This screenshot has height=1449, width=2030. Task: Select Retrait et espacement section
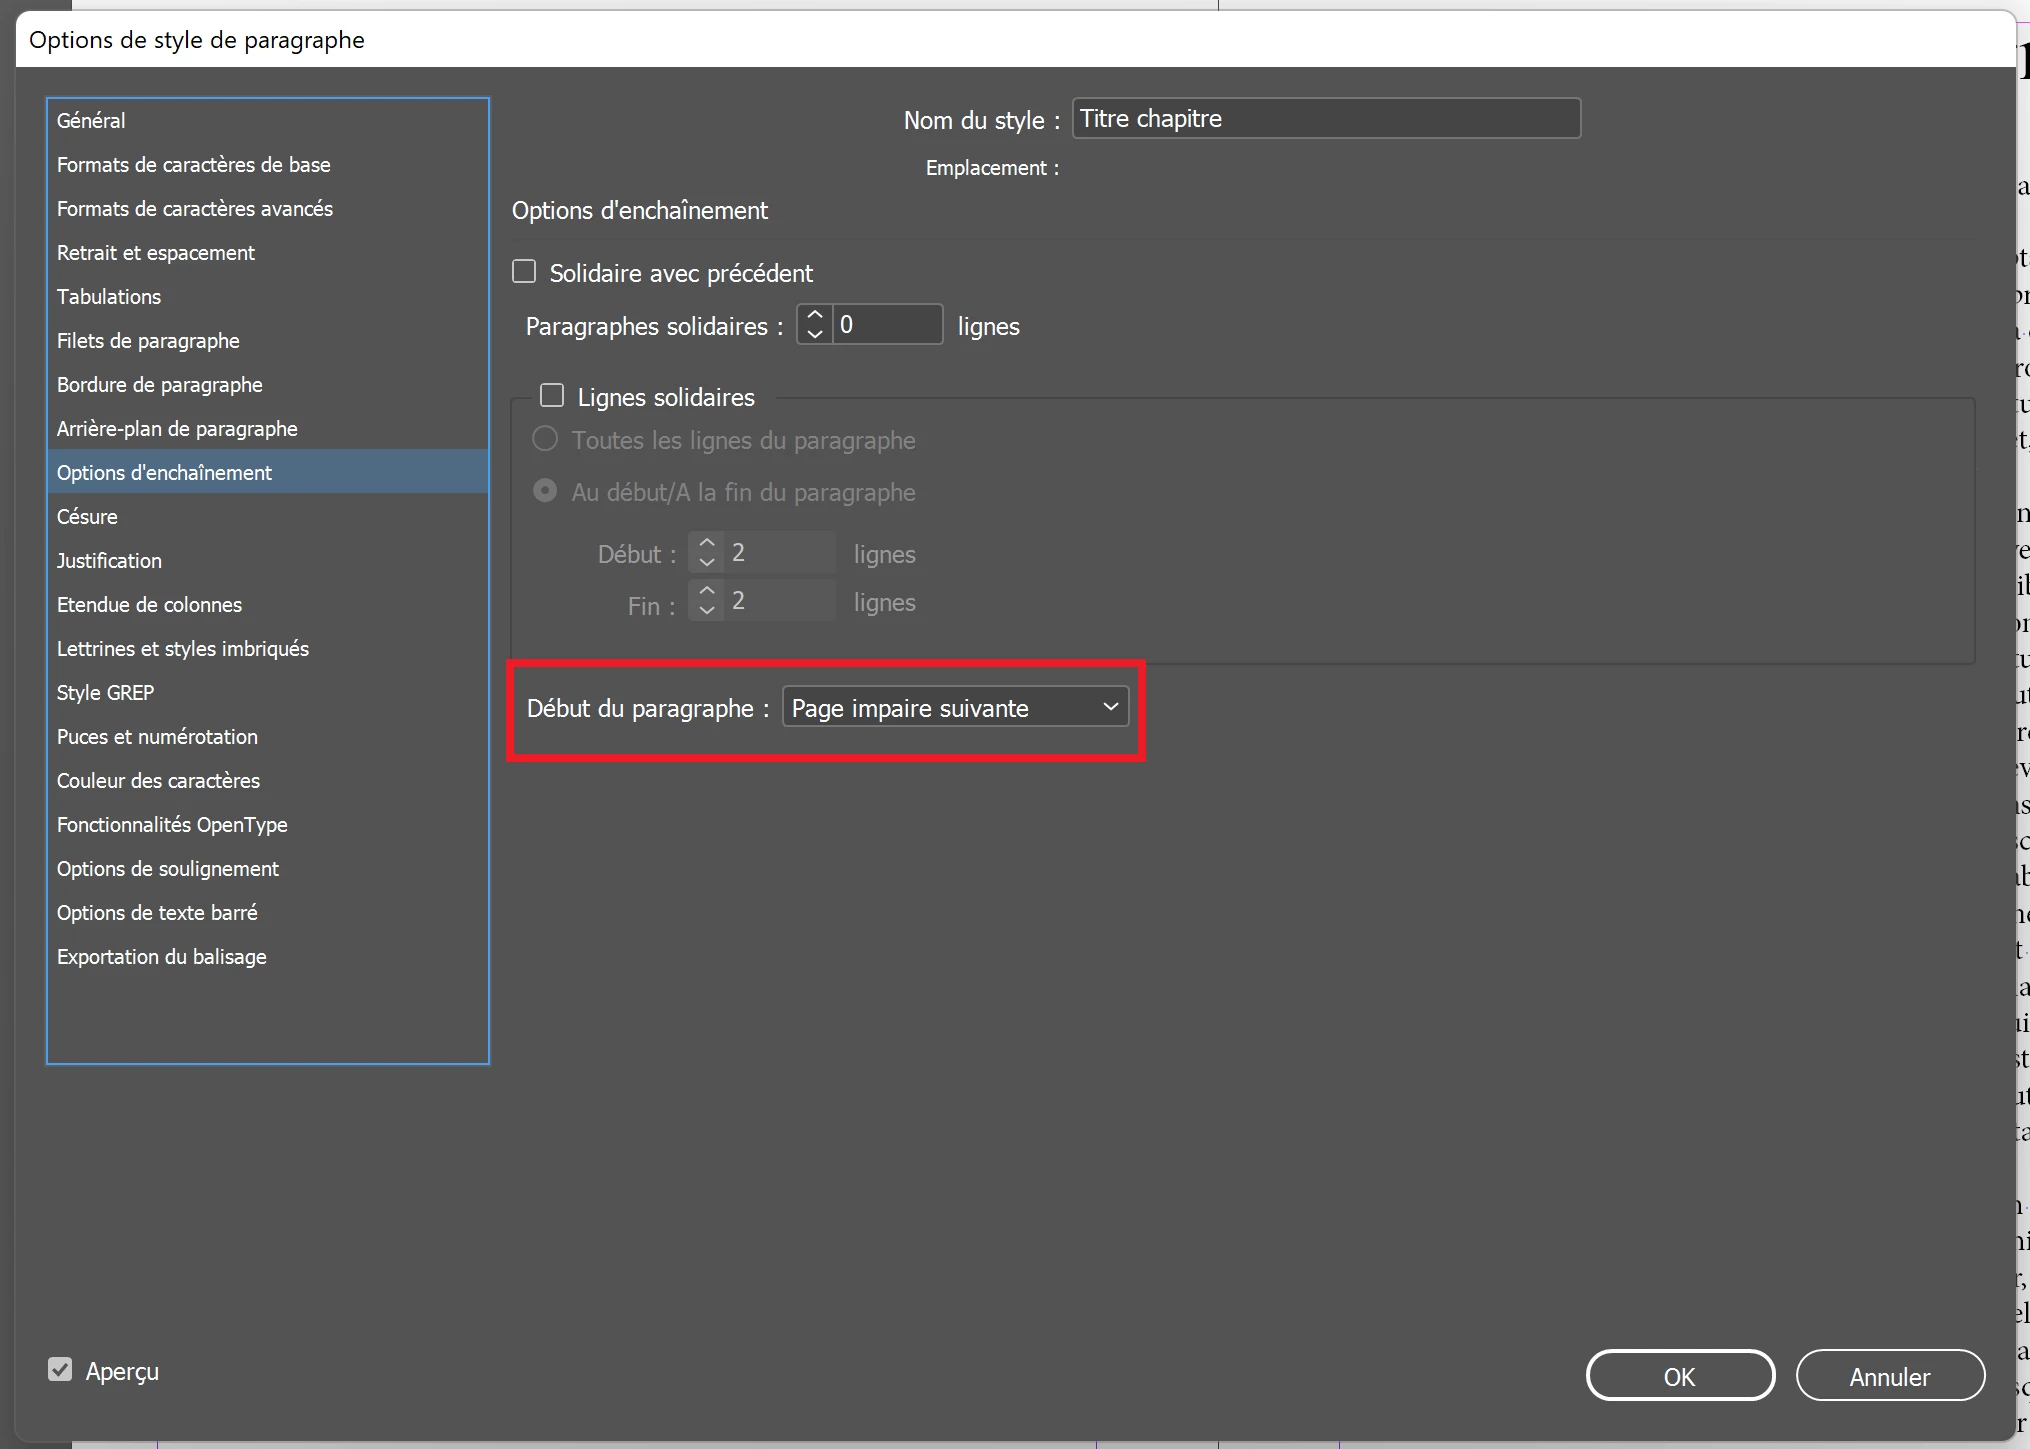pyautogui.click(x=155, y=253)
